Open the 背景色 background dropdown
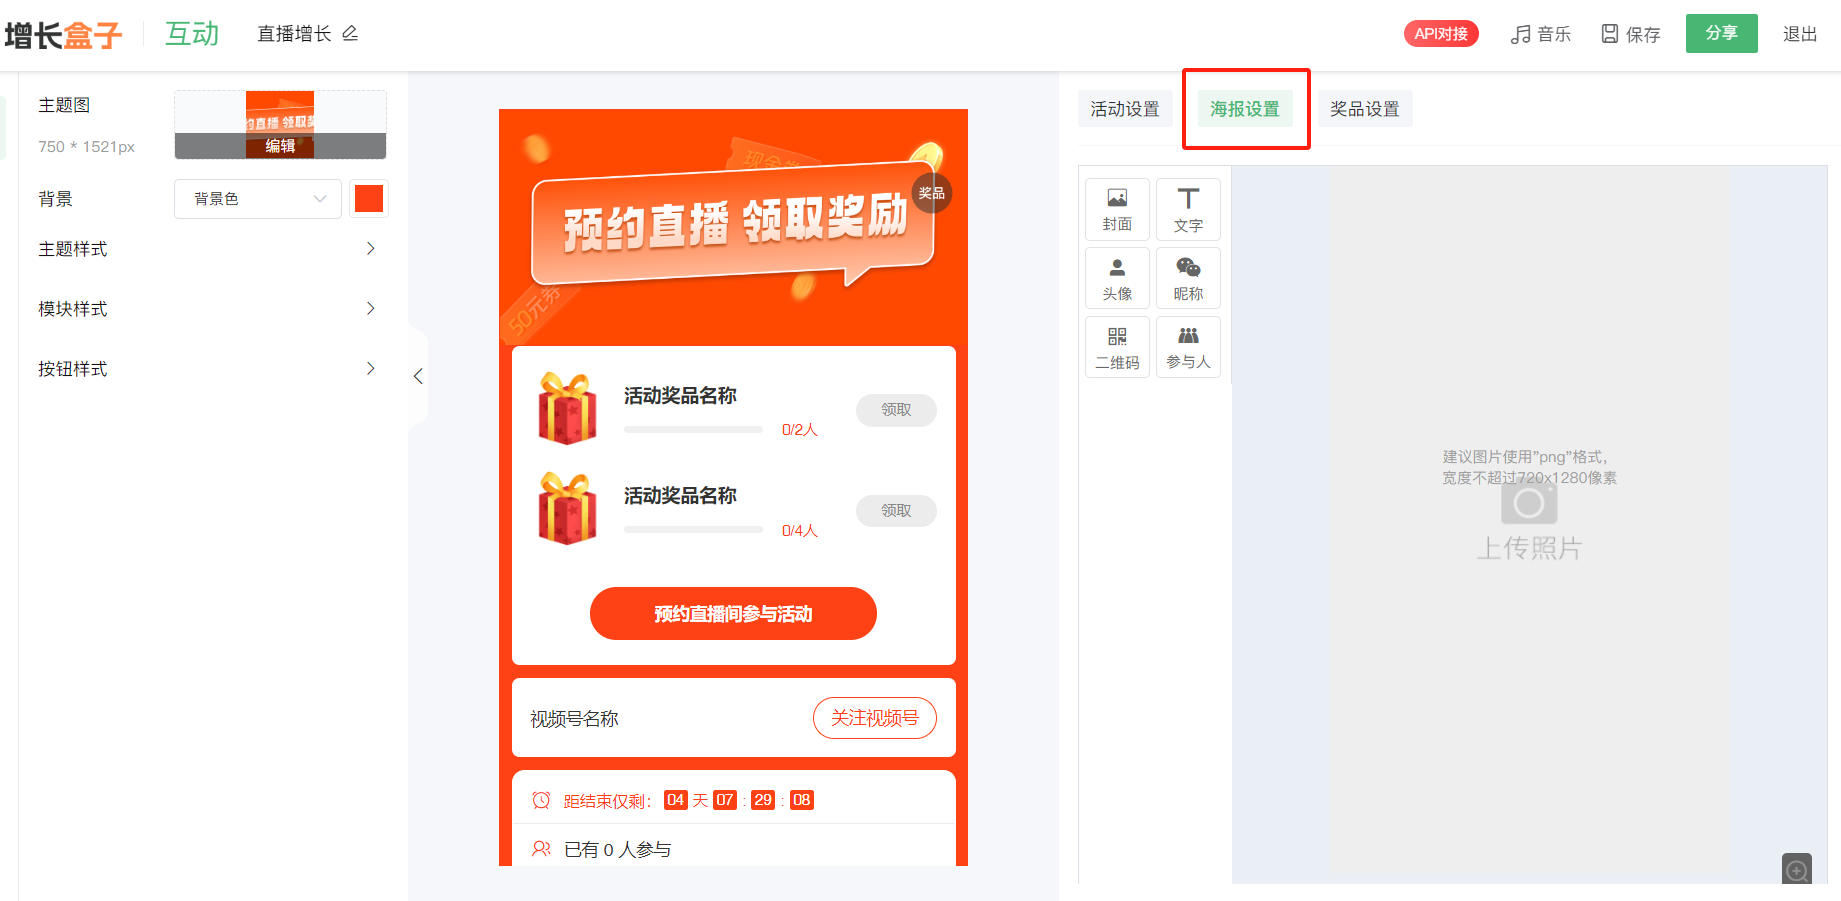This screenshot has width=1841, height=901. point(258,199)
